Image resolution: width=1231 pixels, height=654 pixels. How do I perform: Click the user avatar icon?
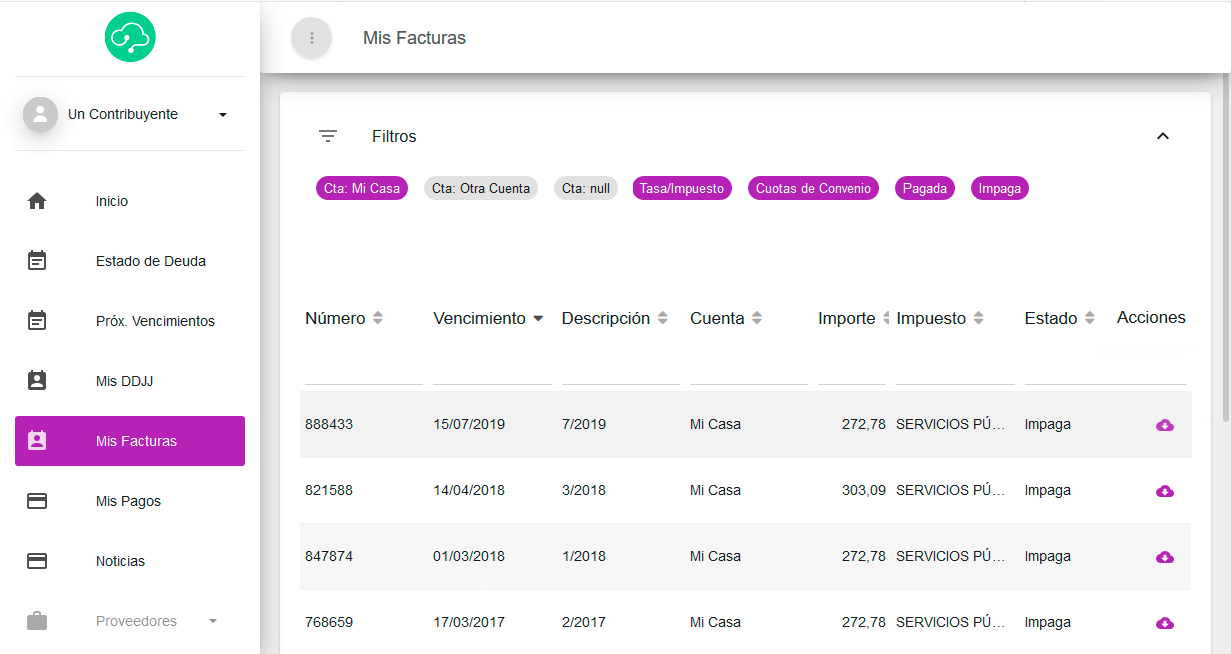40,114
